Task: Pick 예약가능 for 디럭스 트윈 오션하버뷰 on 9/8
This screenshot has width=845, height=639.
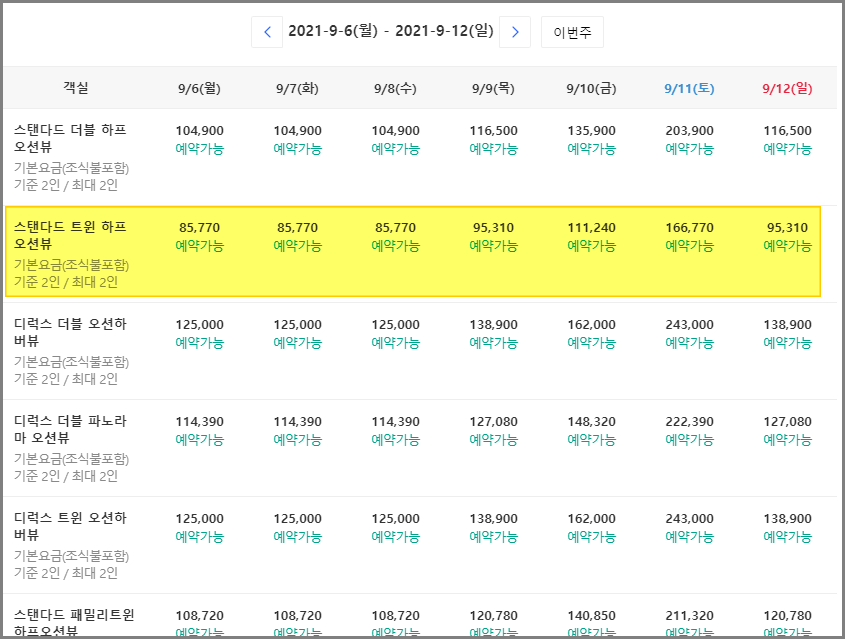Action: tap(396, 537)
